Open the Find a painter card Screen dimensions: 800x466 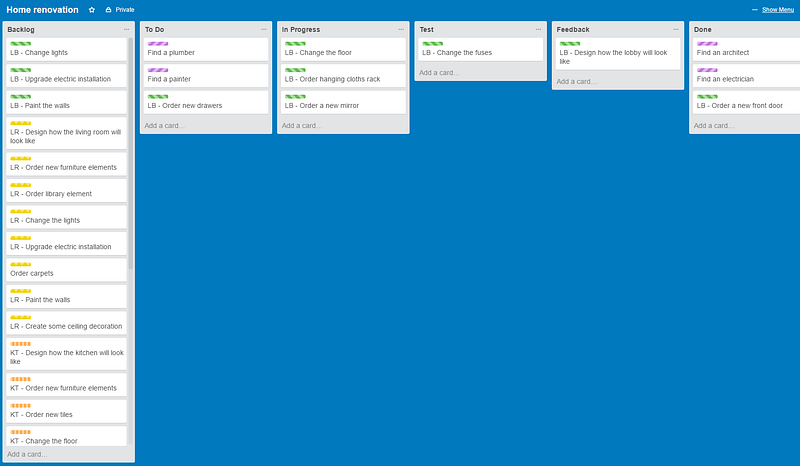click(206, 76)
